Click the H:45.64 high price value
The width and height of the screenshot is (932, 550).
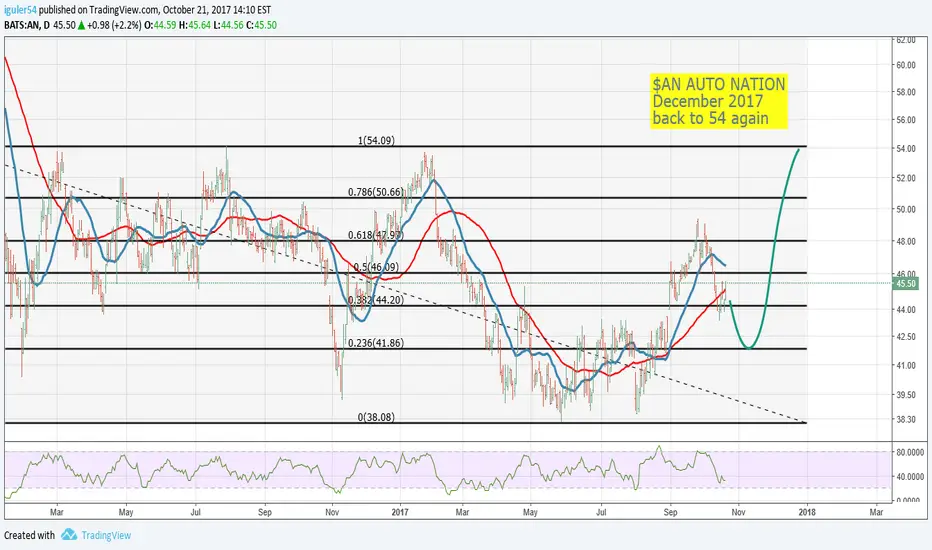(195, 25)
